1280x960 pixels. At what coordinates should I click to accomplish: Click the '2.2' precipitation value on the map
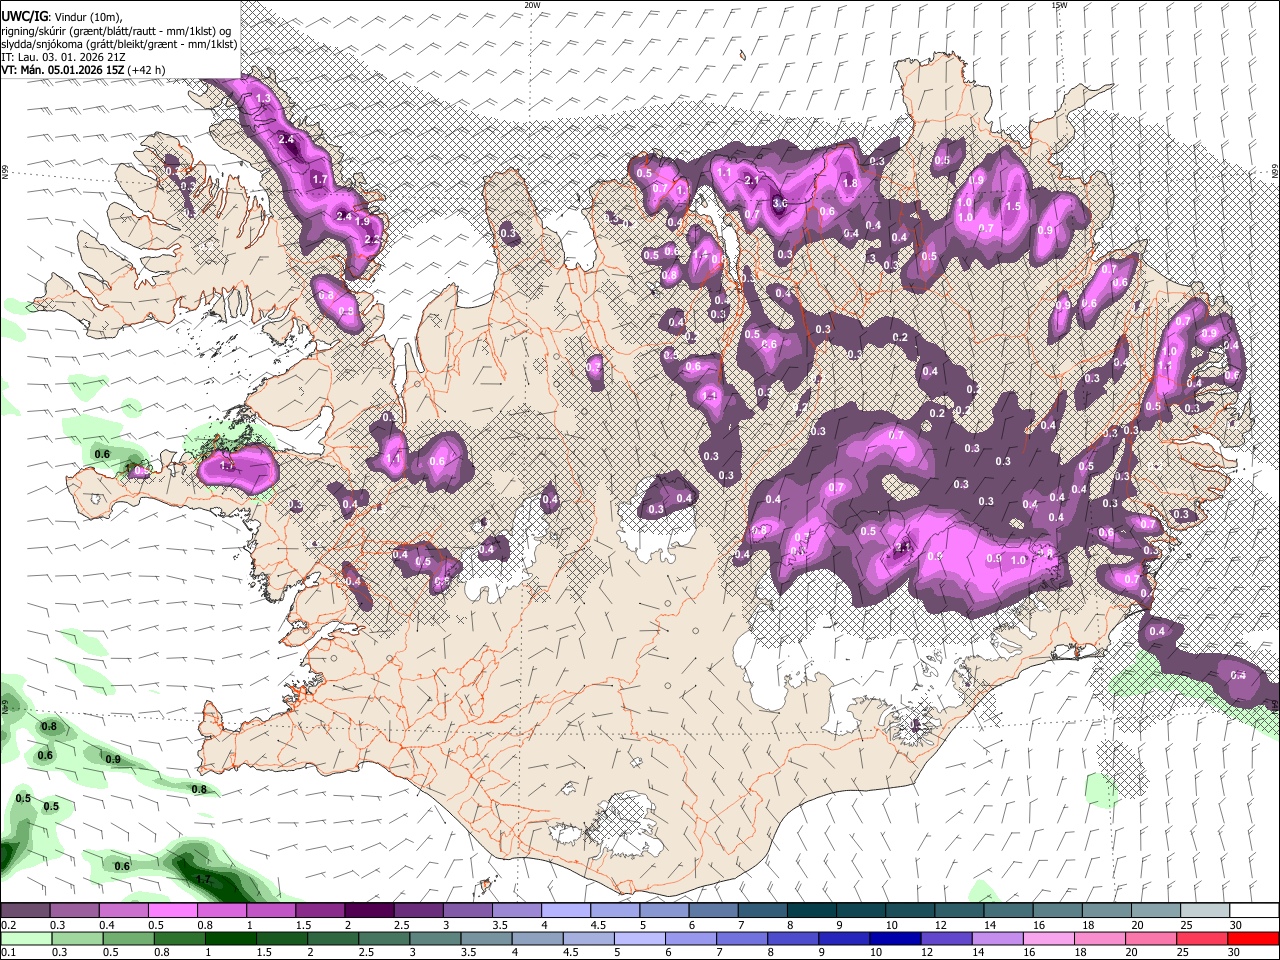coord(371,240)
